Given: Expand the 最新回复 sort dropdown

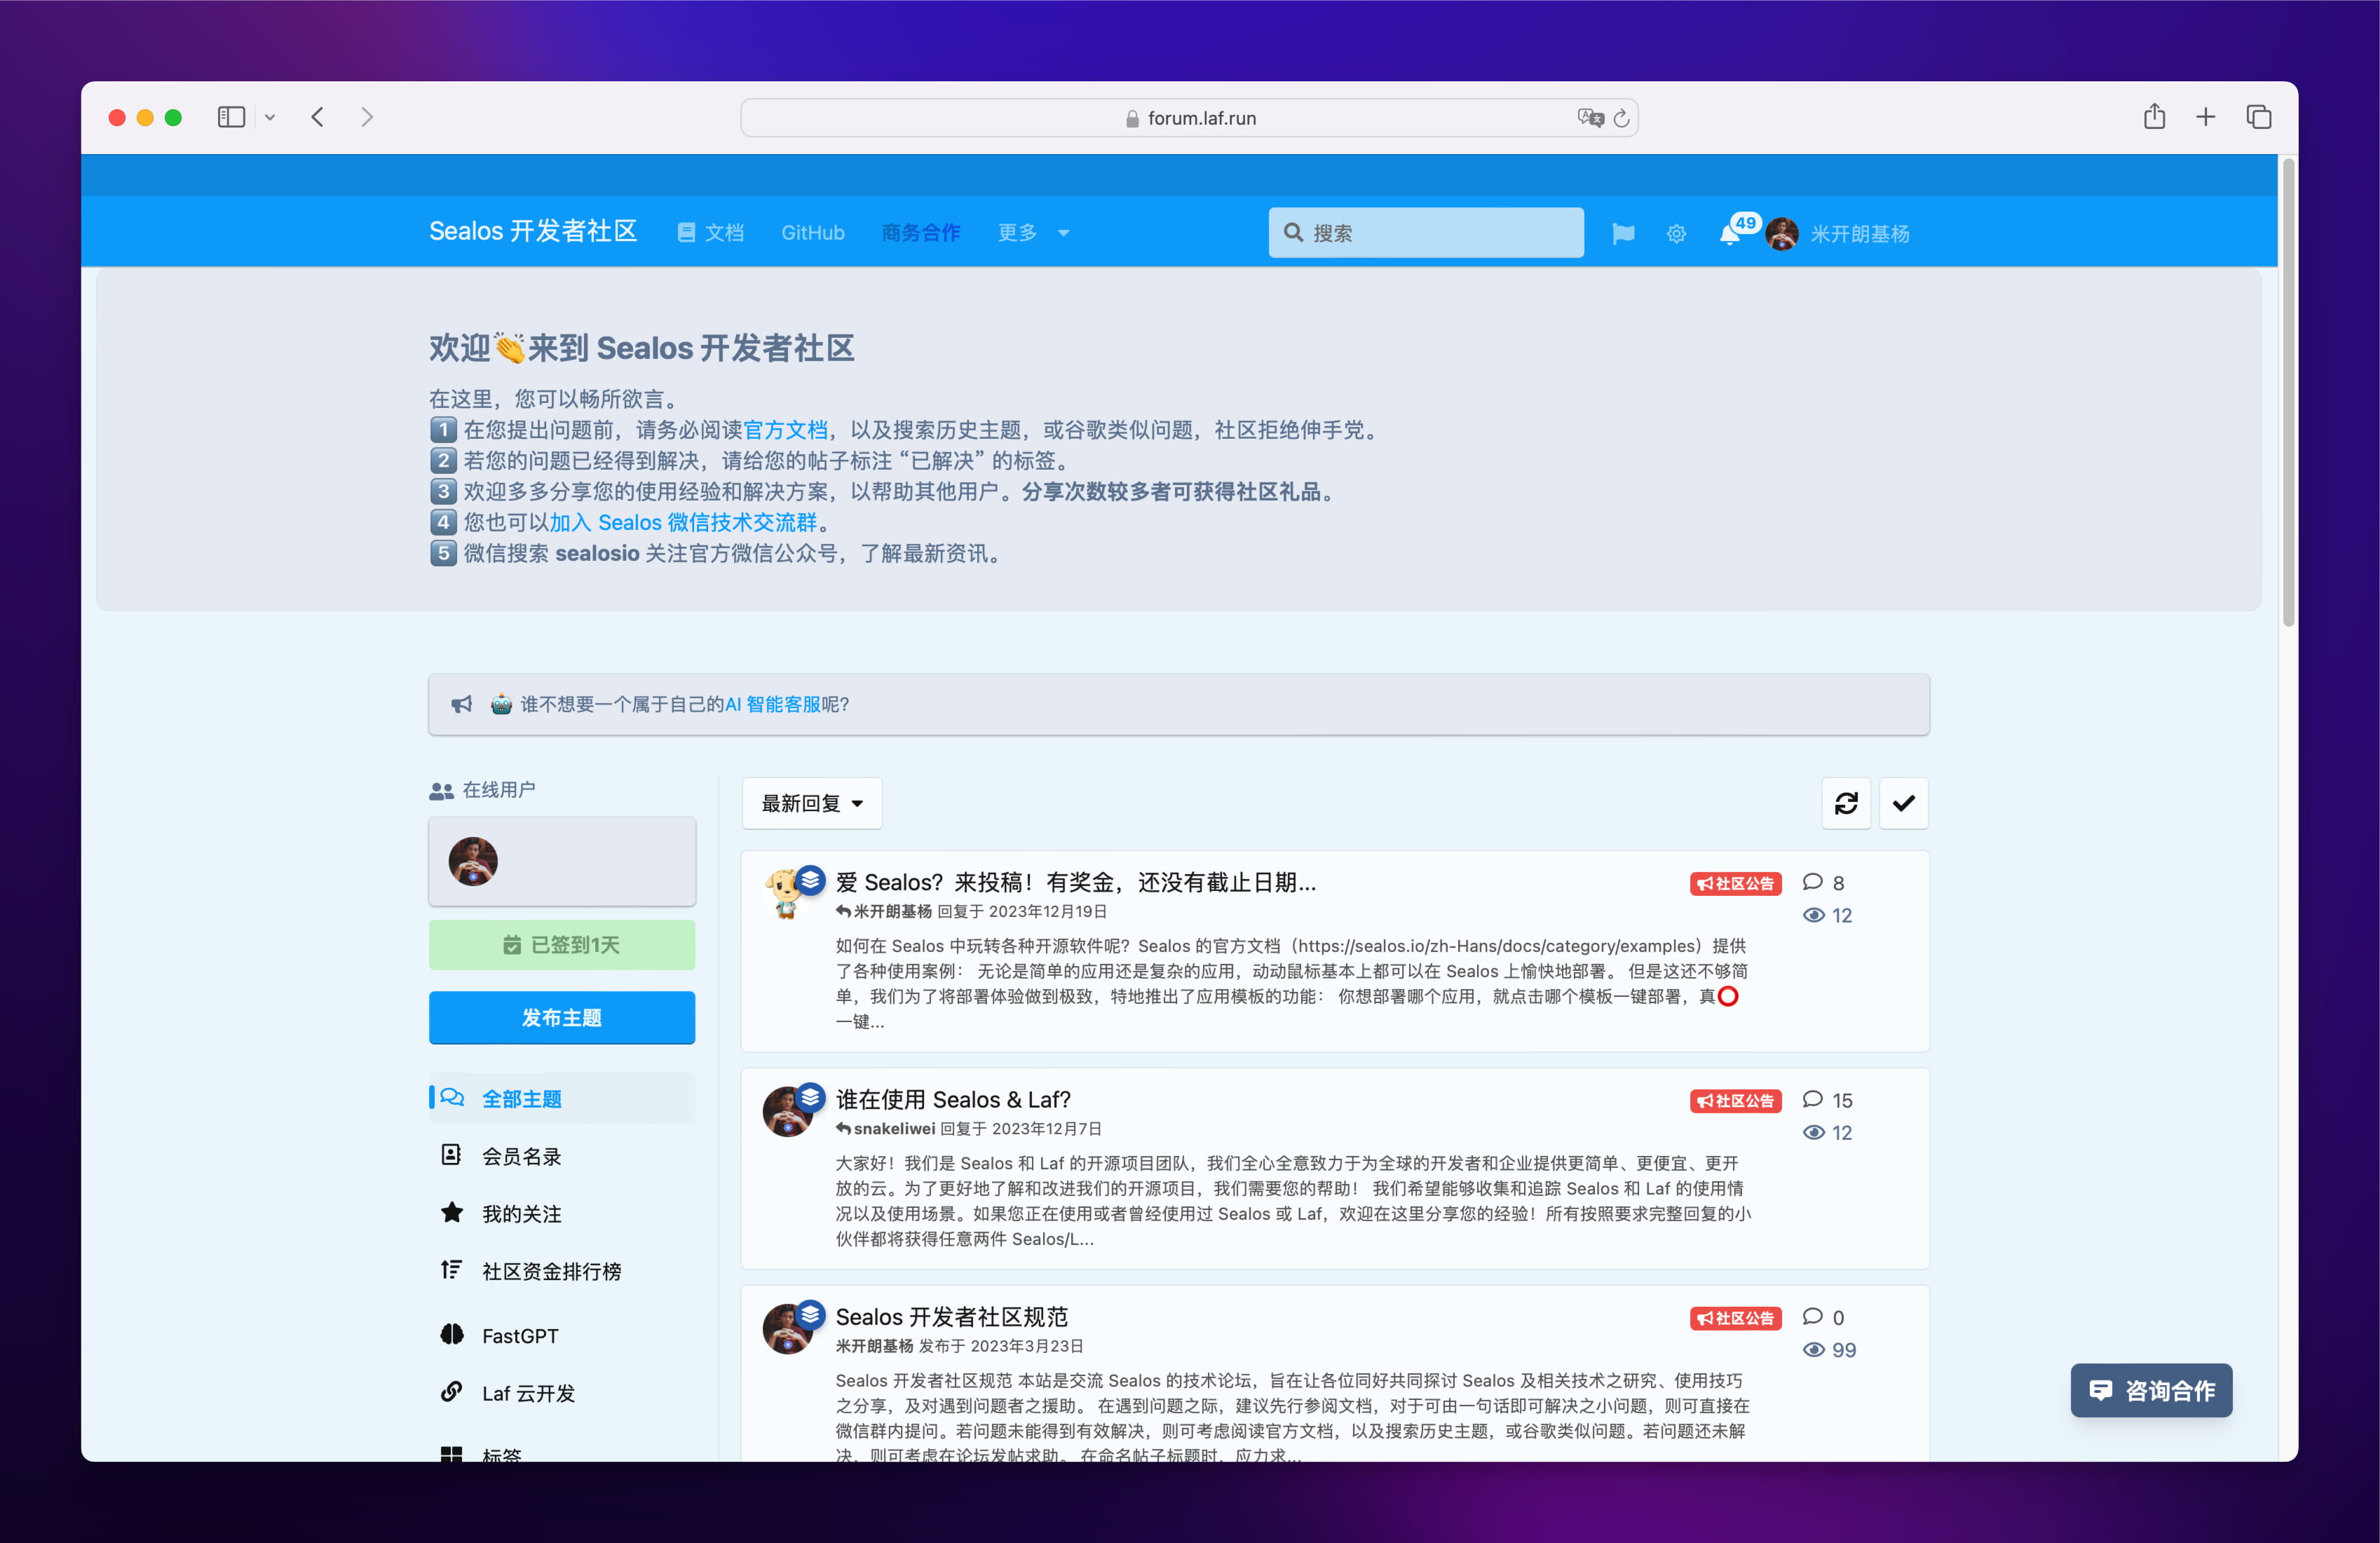Looking at the screenshot, I should 812,803.
